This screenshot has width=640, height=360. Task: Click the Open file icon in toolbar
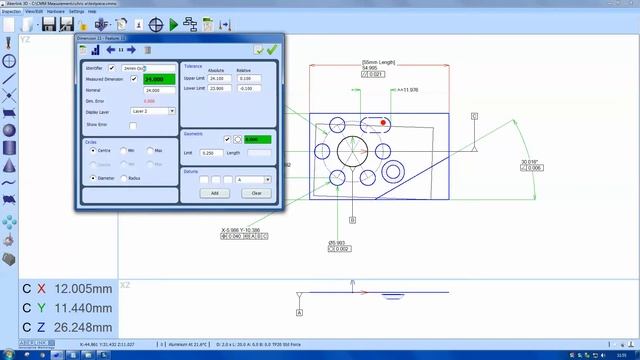27,24
